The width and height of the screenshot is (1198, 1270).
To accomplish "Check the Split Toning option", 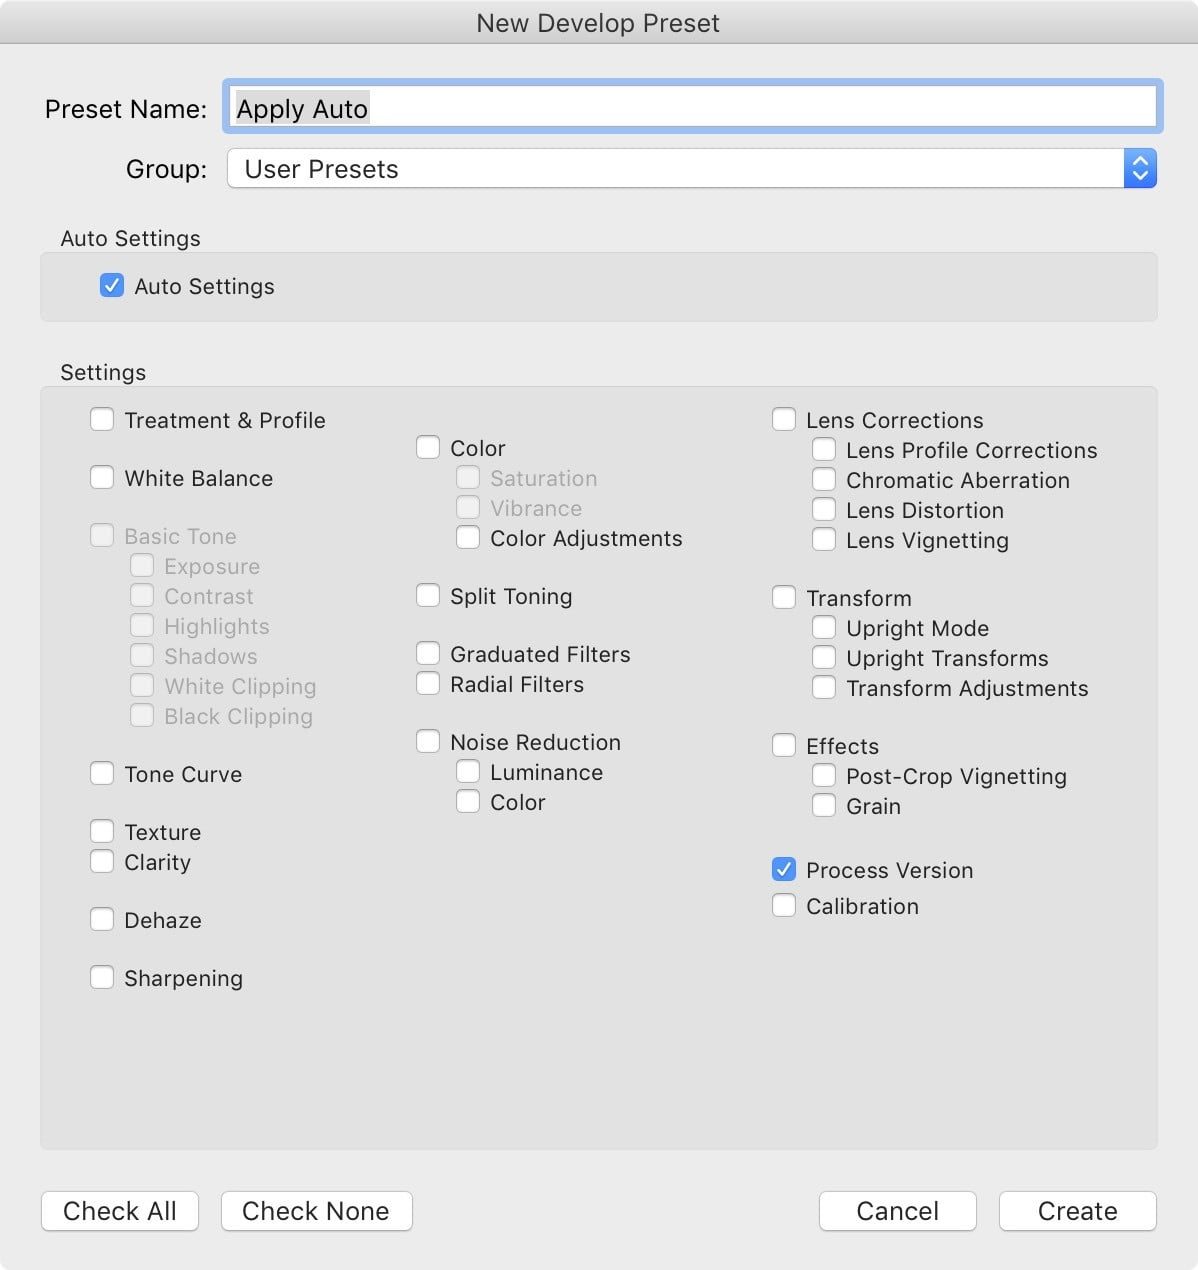I will pyautogui.click(x=428, y=596).
